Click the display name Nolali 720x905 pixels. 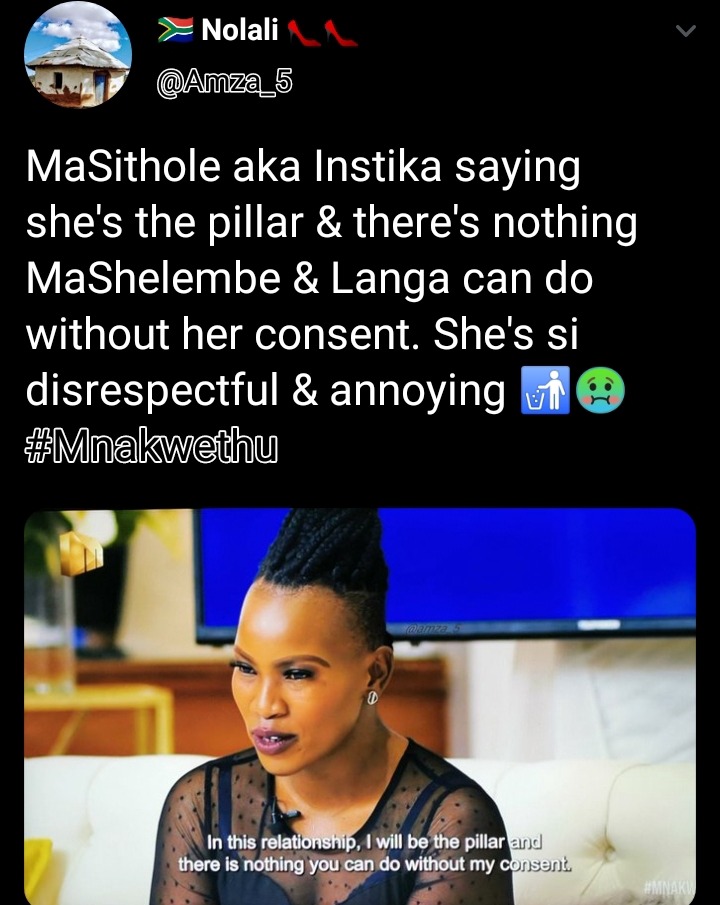240,30
